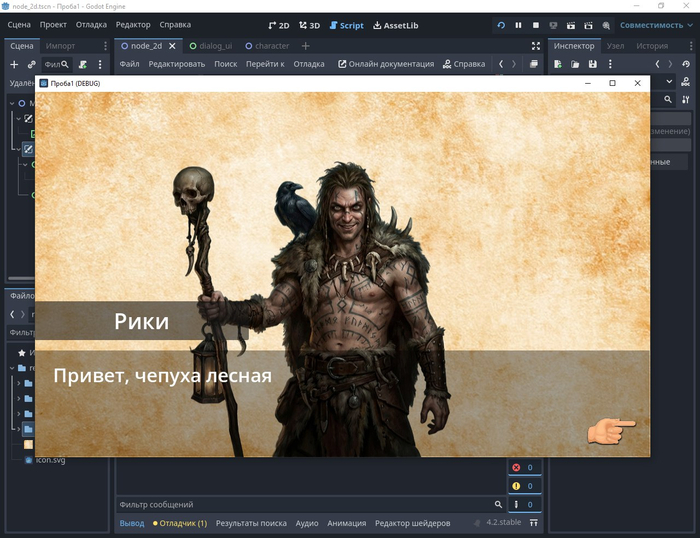Open the Проект menu

click(x=54, y=25)
